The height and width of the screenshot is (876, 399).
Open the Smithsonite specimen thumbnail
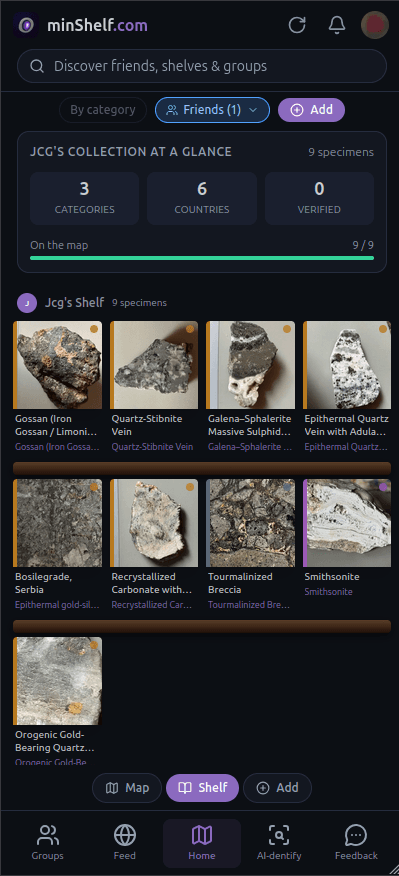346,523
